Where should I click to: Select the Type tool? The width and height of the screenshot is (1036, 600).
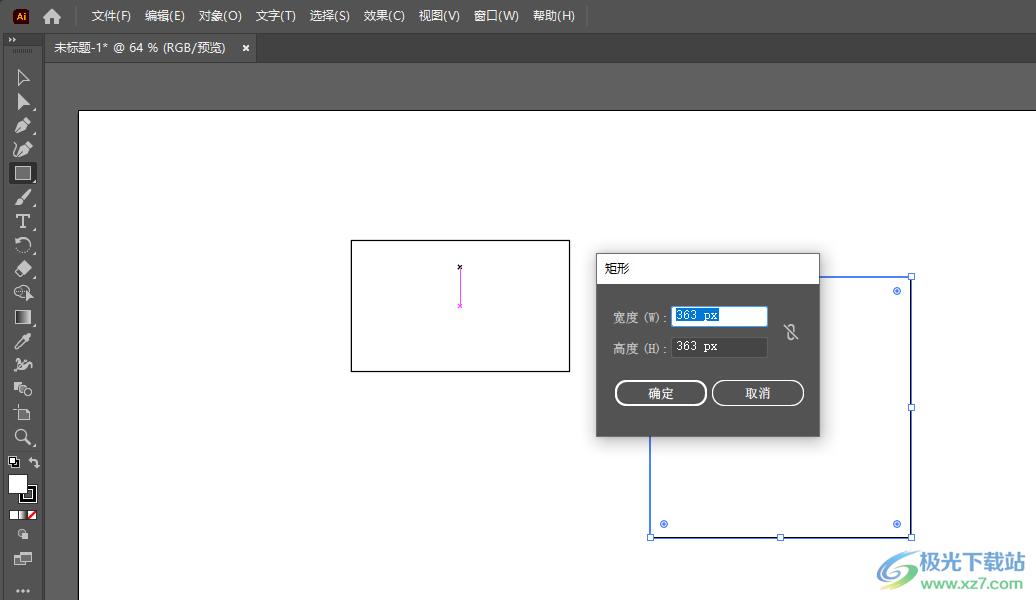[x=22, y=221]
